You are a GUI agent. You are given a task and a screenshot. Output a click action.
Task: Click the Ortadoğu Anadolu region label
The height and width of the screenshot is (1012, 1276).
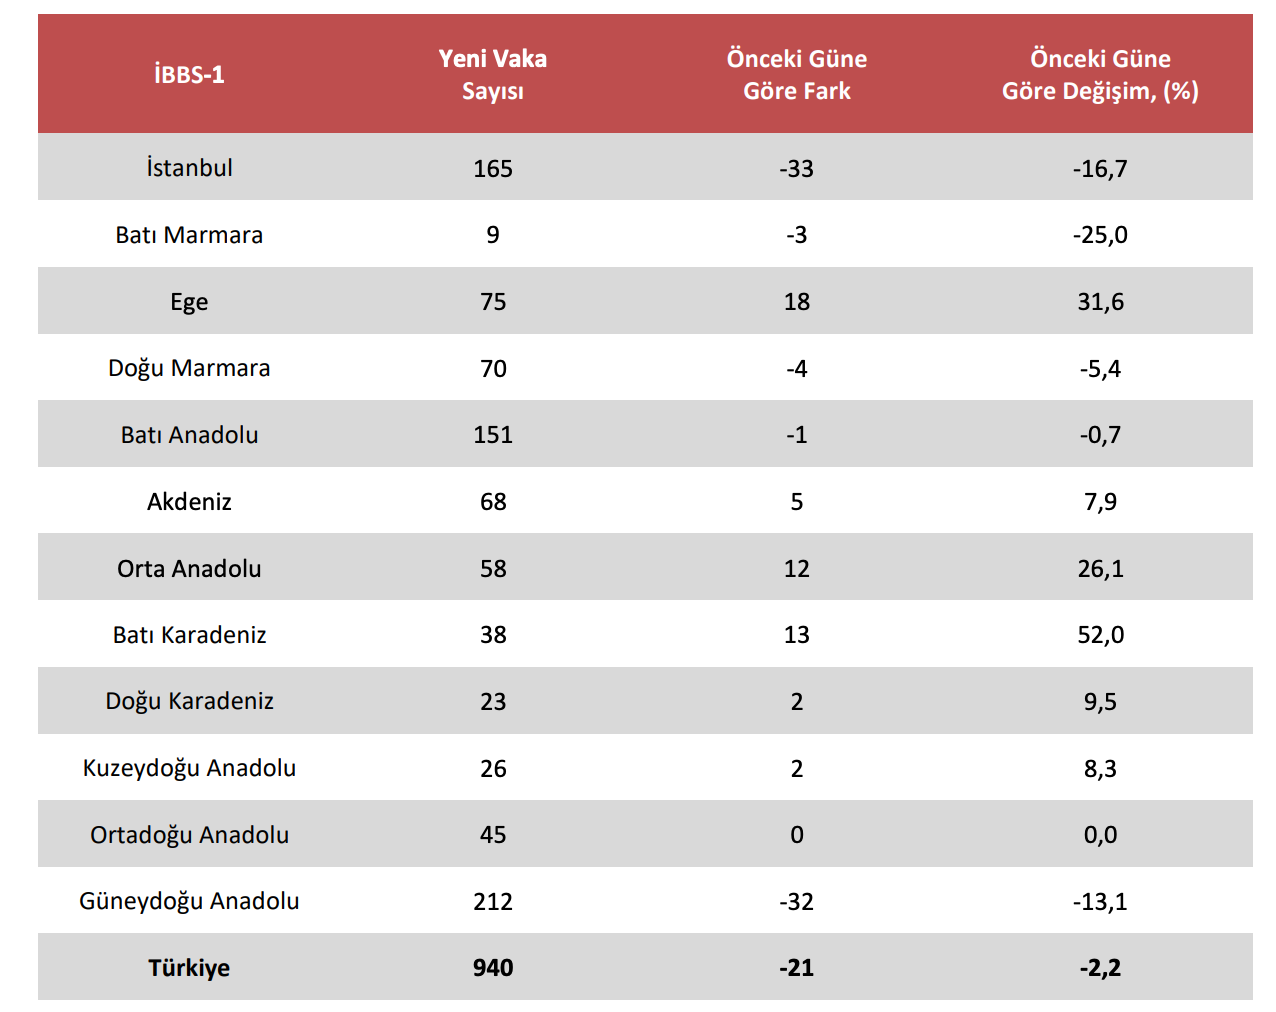point(189,835)
